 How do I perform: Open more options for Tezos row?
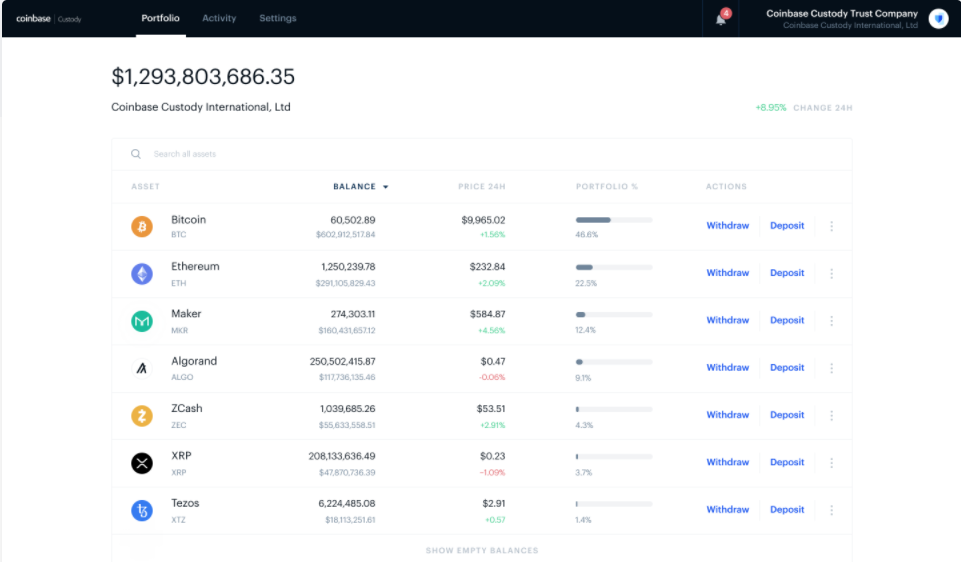click(832, 510)
